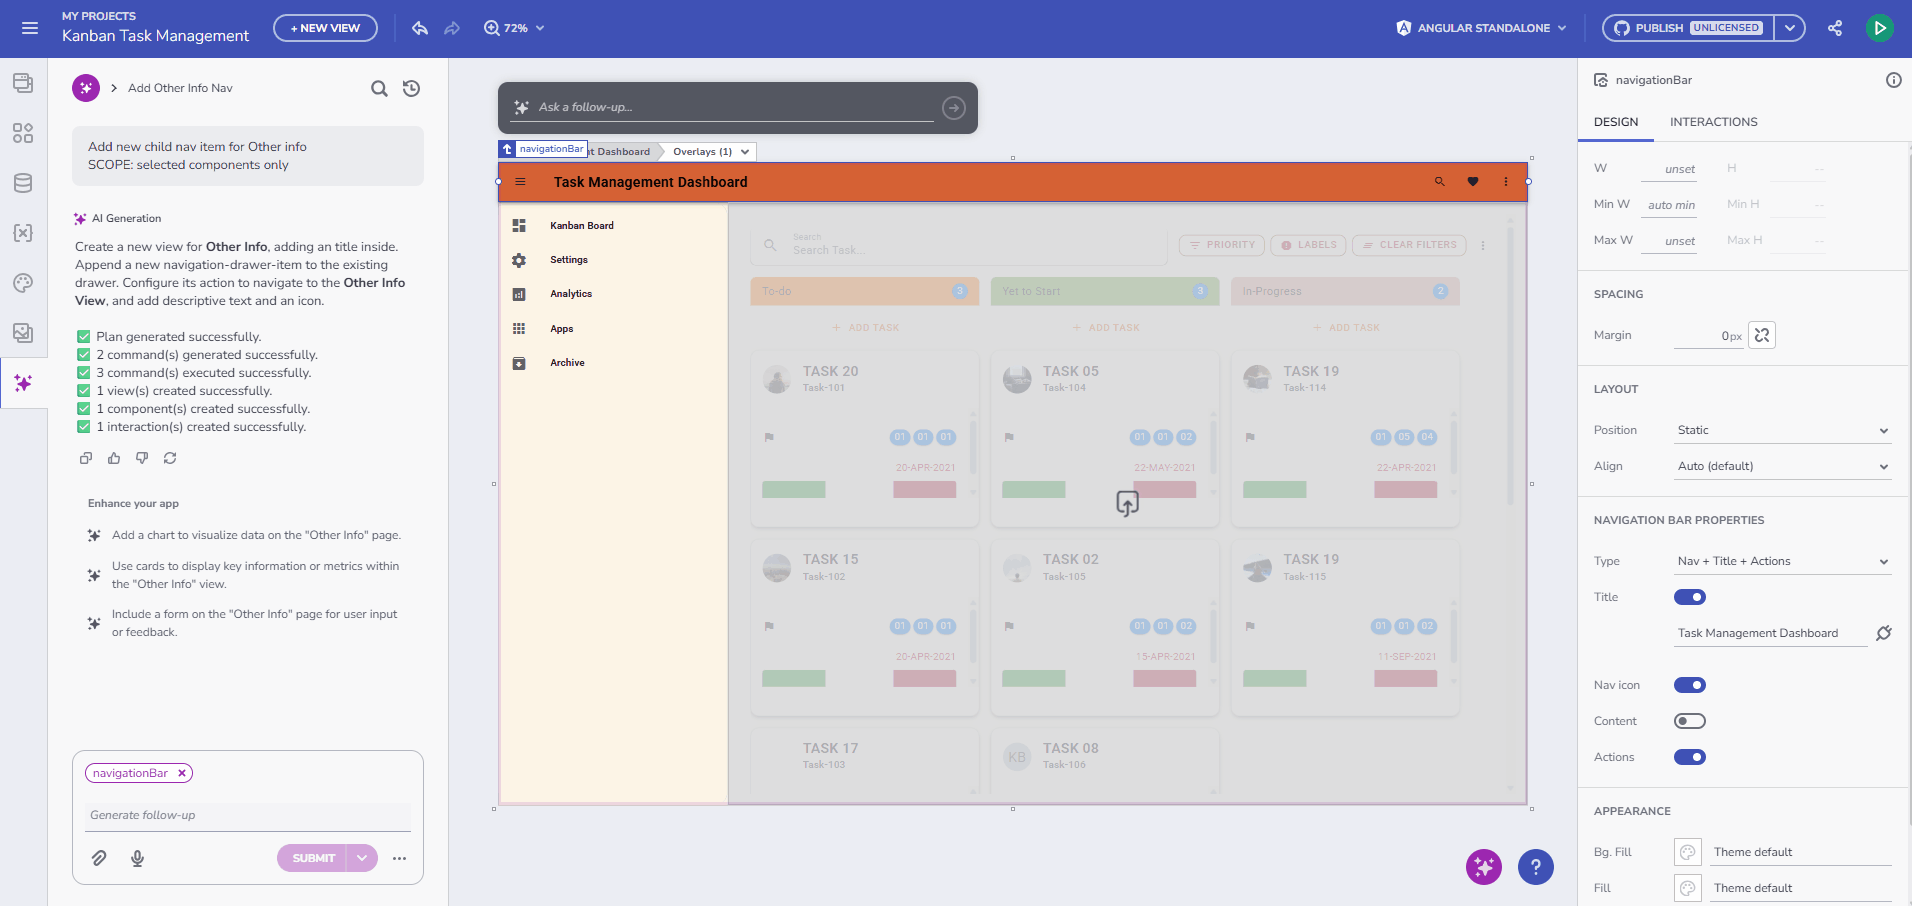
Task: Open the Position dropdown set to Static
Action: click(x=1781, y=430)
